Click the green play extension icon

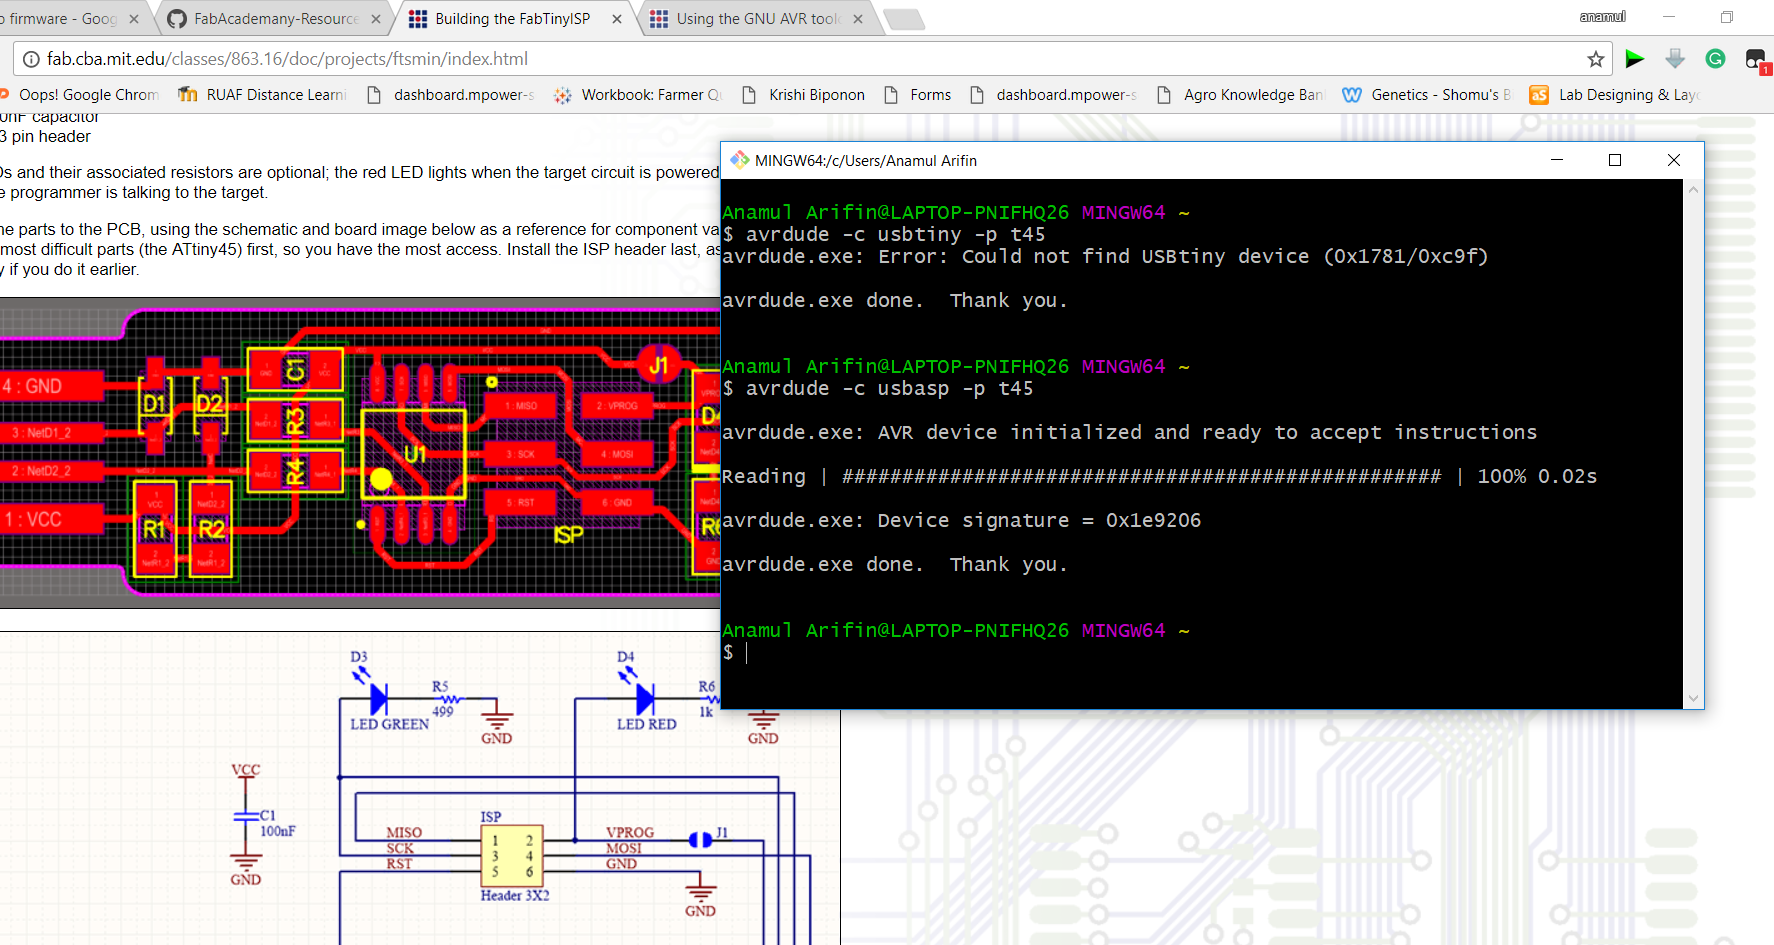tap(1635, 59)
